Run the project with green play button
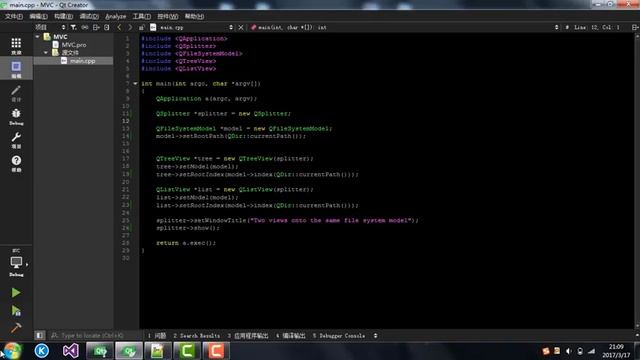The width and height of the screenshot is (640, 360). point(16,292)
